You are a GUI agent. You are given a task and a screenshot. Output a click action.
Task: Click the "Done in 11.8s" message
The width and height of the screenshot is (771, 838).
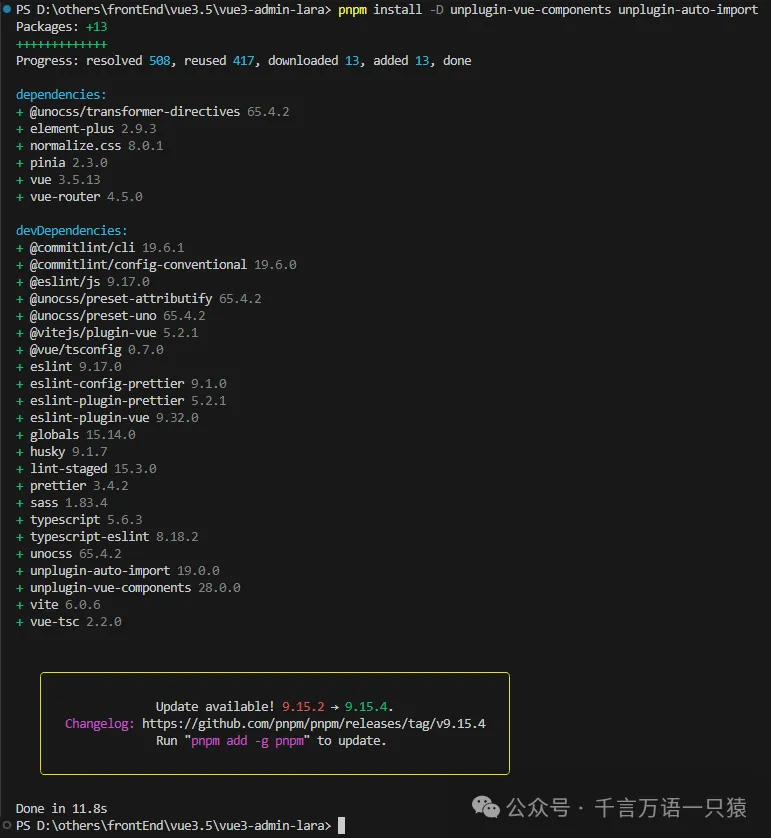click(61, 808)
